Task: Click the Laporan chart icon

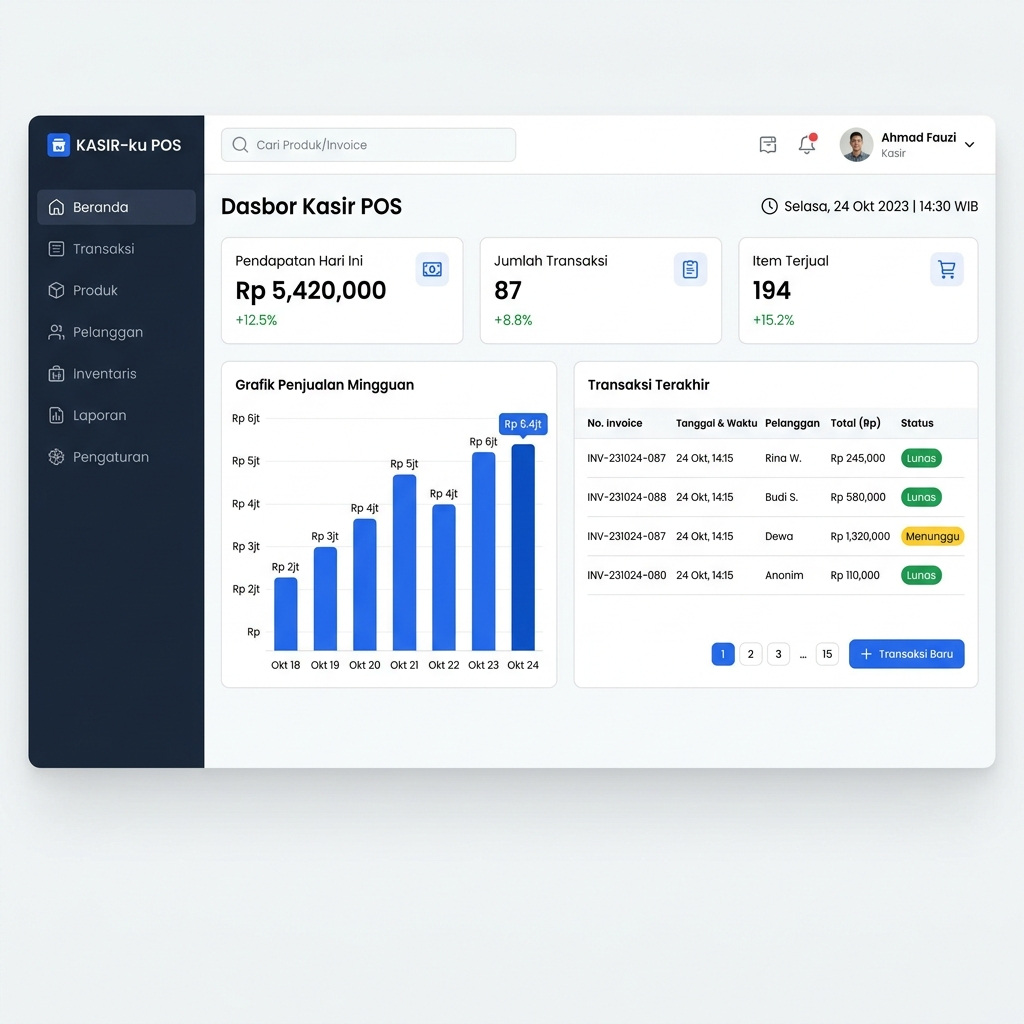Action: click(56, 415)
